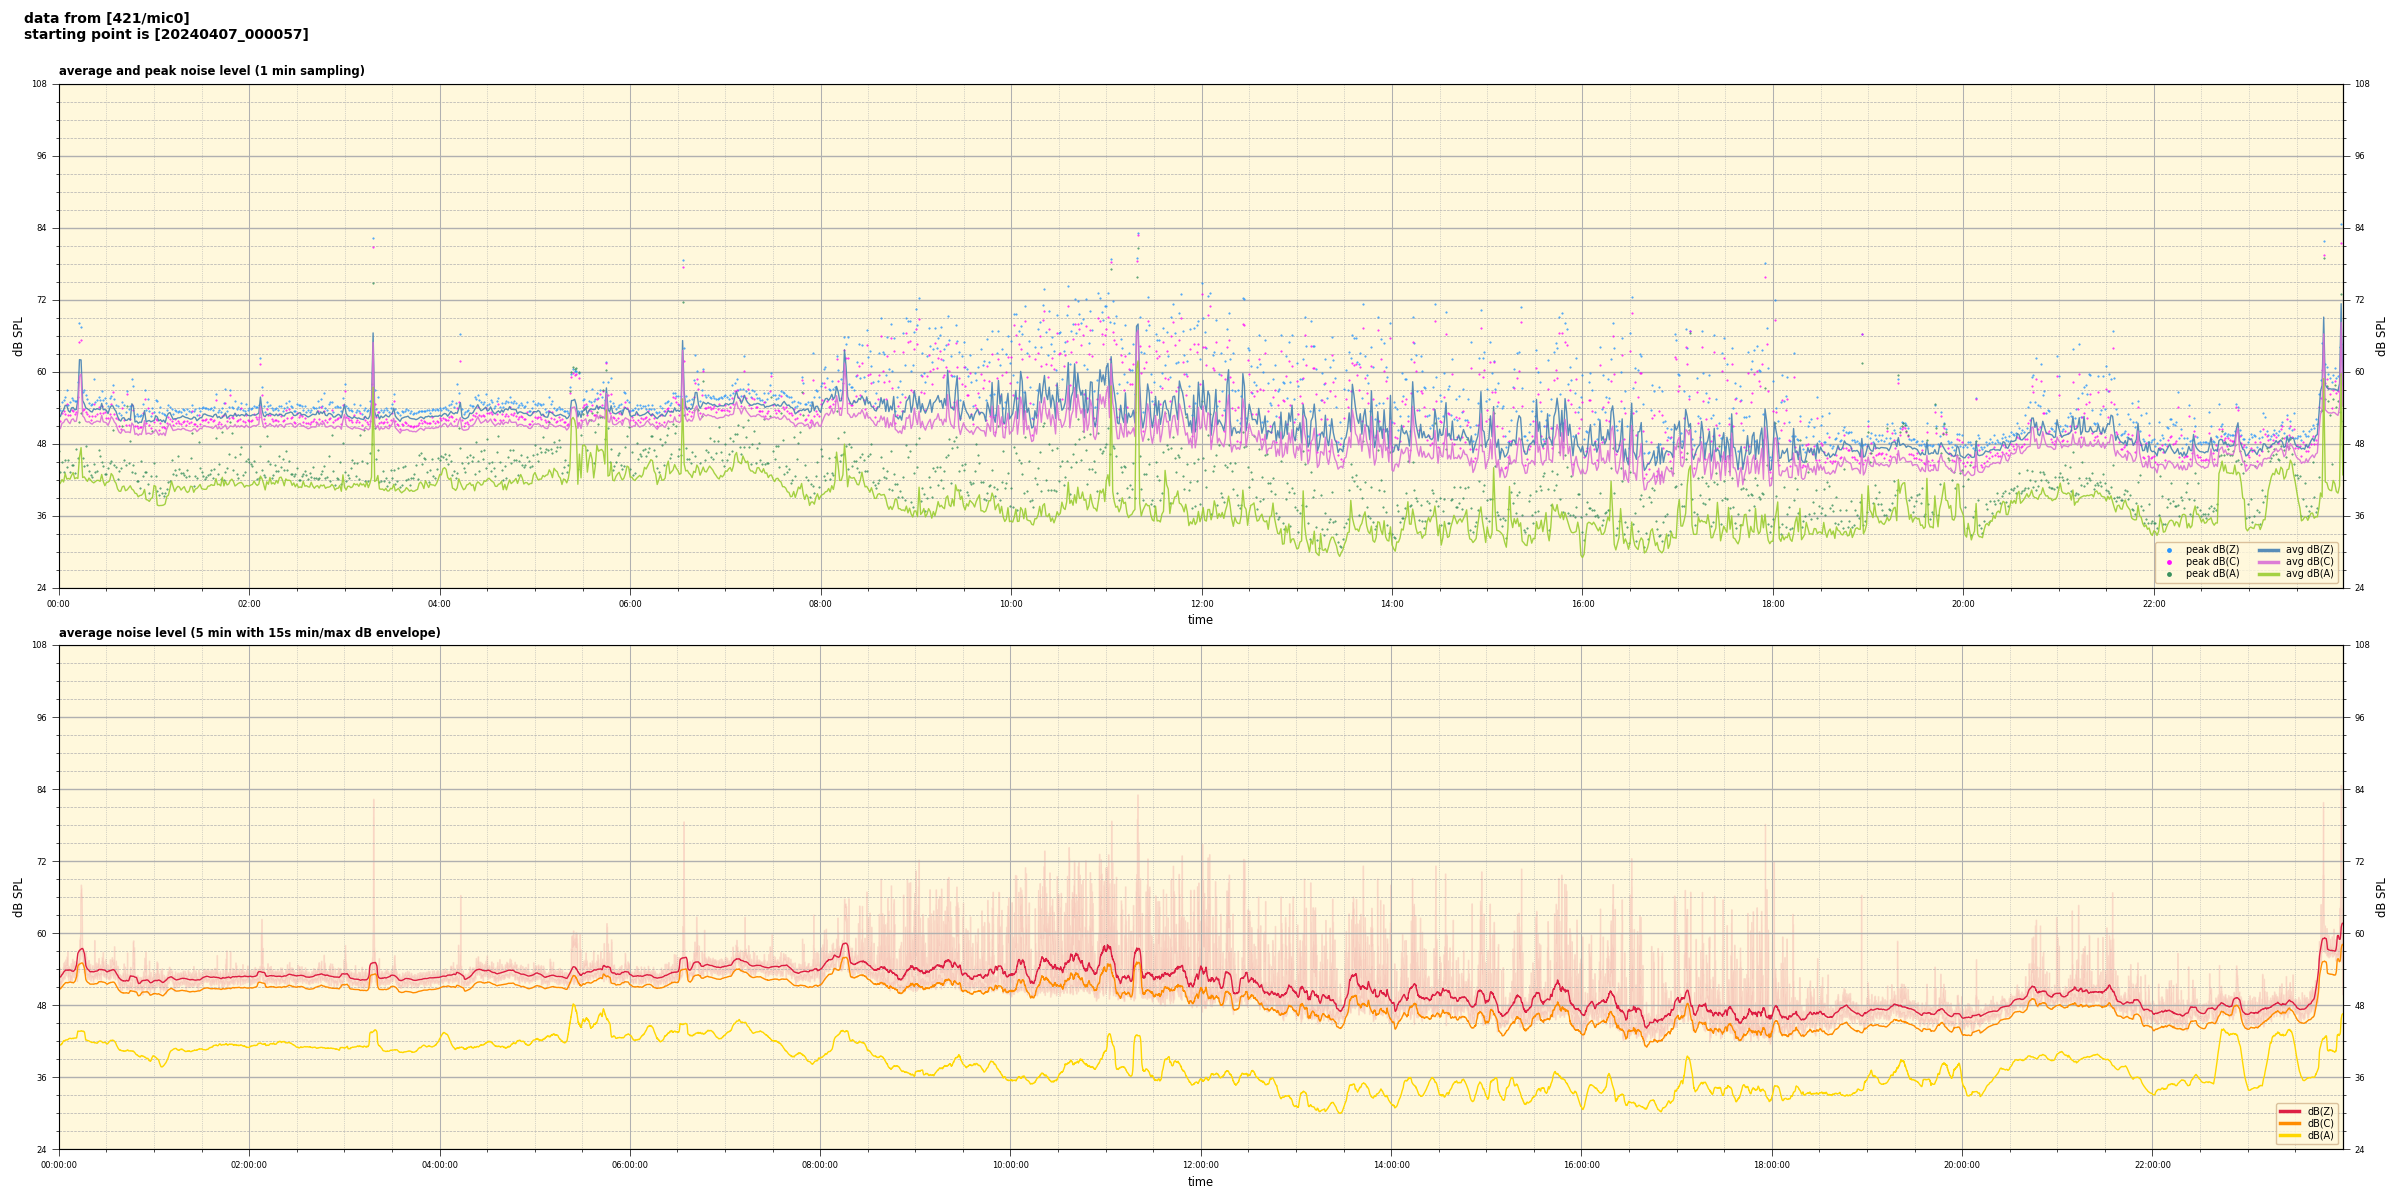Screen dimensions: 2400x1200
Task: Click the right 'dB SPL' label of bottom chart
Action: (2381, 897)
